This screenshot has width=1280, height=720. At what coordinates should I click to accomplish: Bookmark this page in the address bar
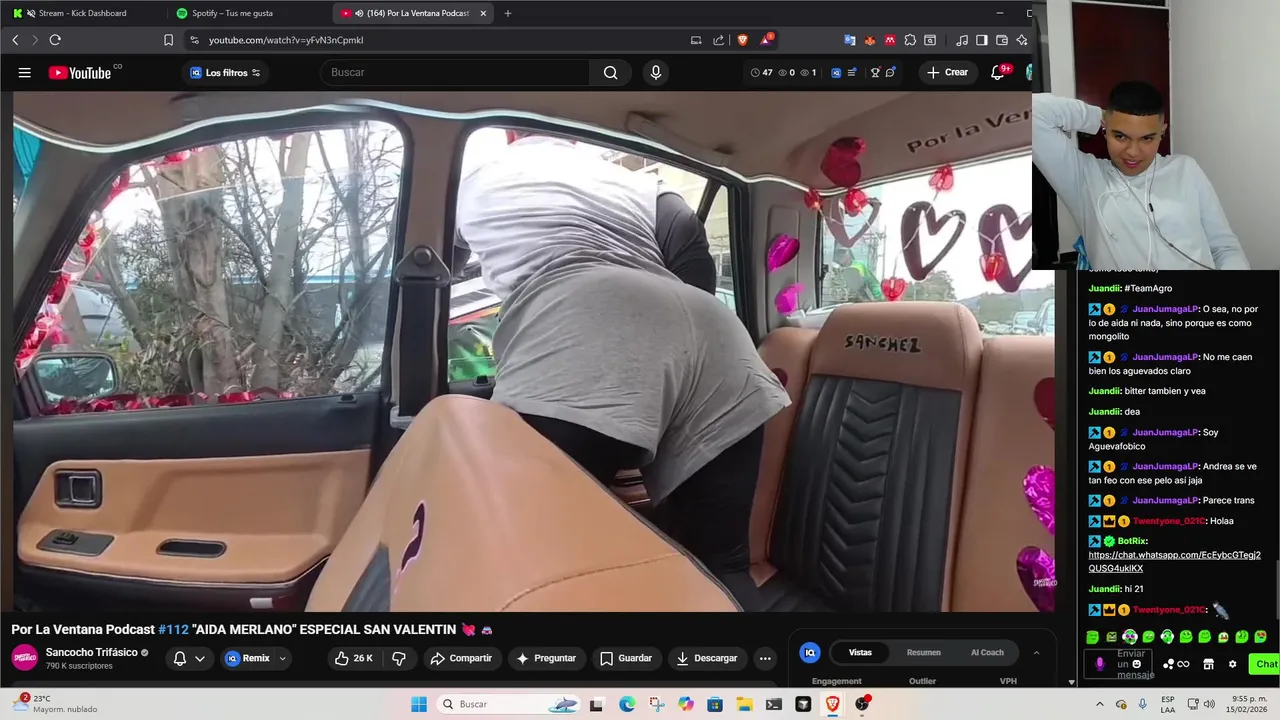pos(168,40)
